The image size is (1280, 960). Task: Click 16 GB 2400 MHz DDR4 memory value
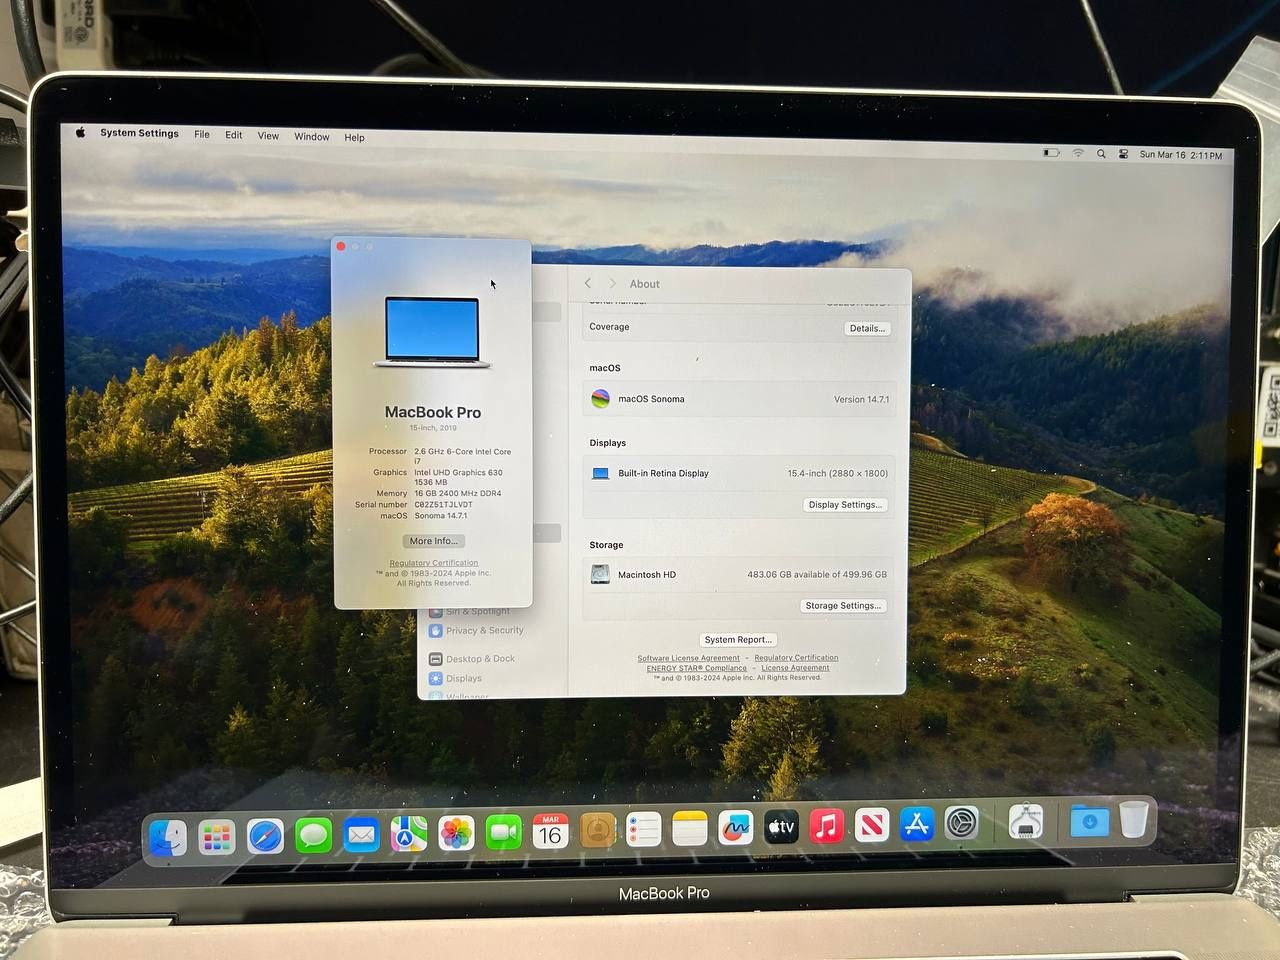(x=458, y=493)
